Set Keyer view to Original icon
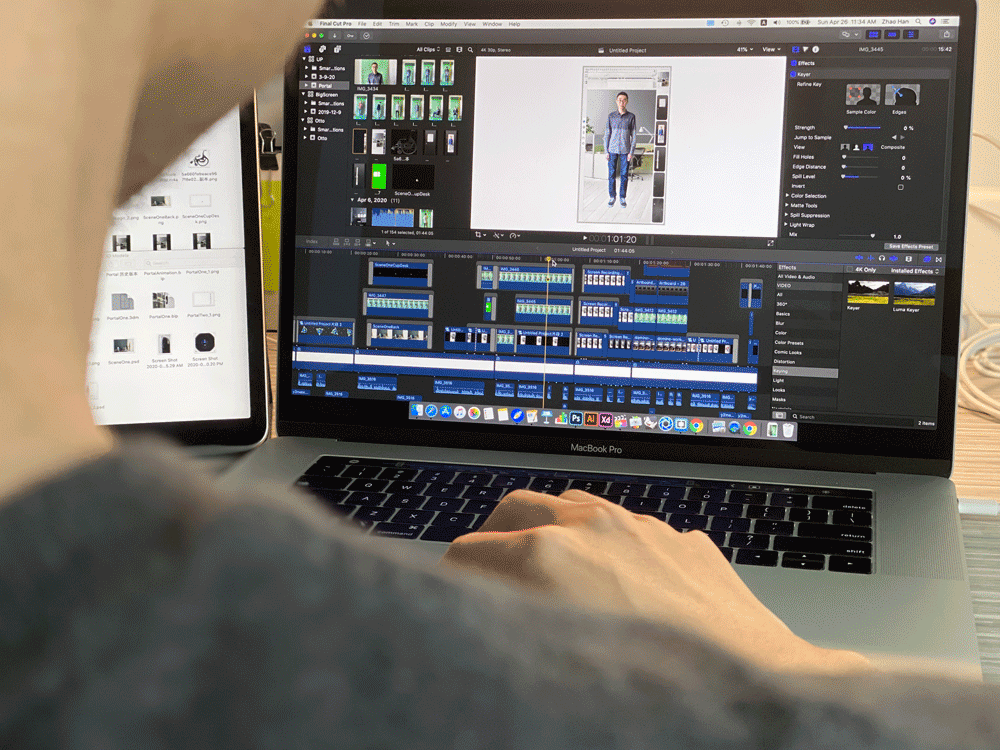Viewport: 1000px width, 750px height. pyautogui.click(x=845, y=147)
